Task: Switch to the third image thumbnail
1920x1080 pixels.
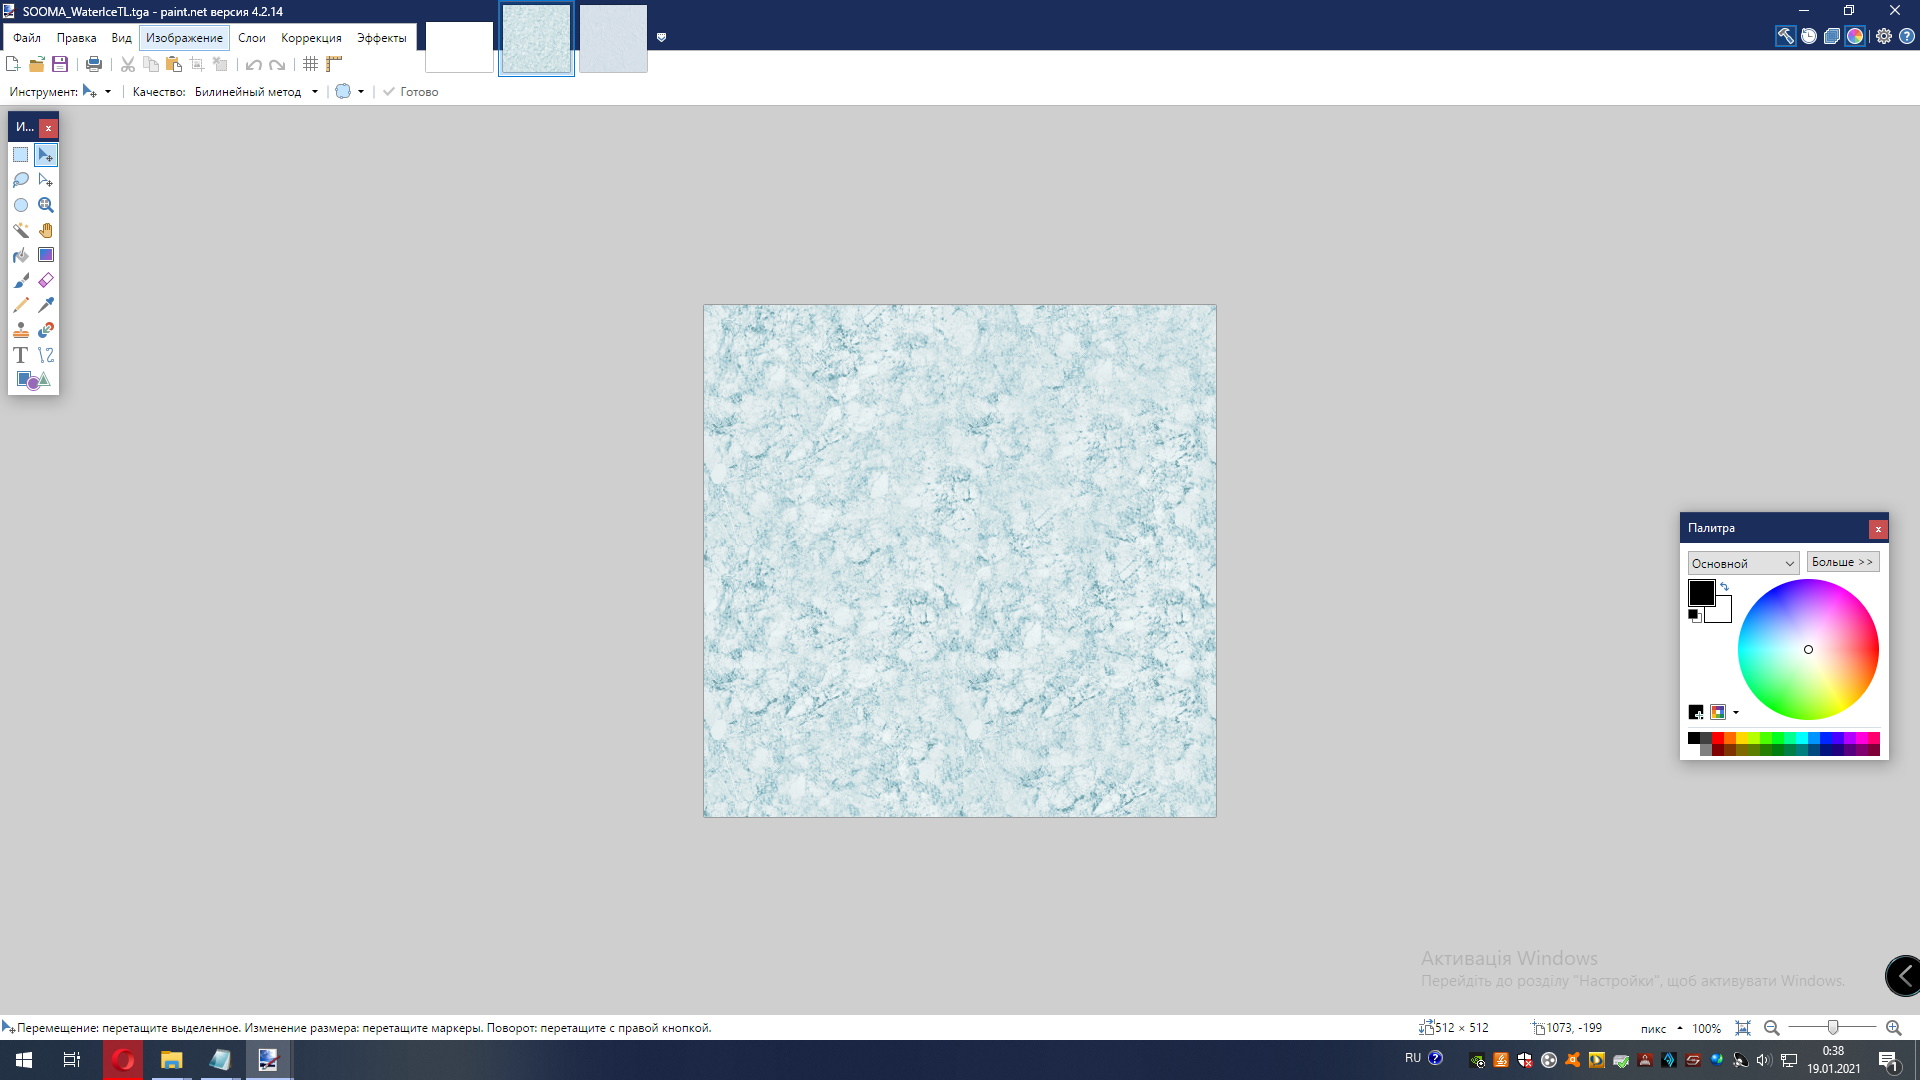Action: [x=613, y=39]
